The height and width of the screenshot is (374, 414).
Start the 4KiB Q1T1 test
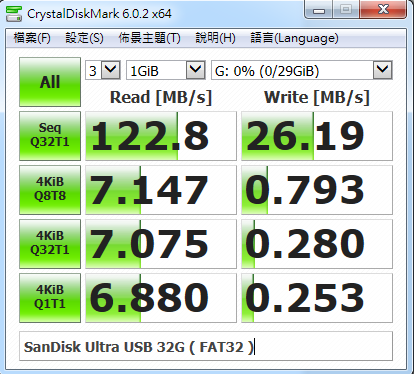(50, 298)
